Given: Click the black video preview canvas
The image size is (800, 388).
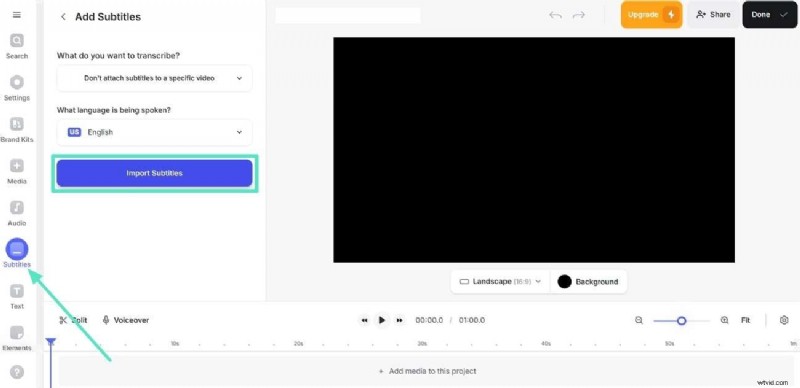Looking at the screenshot, I should pos(534,150).
